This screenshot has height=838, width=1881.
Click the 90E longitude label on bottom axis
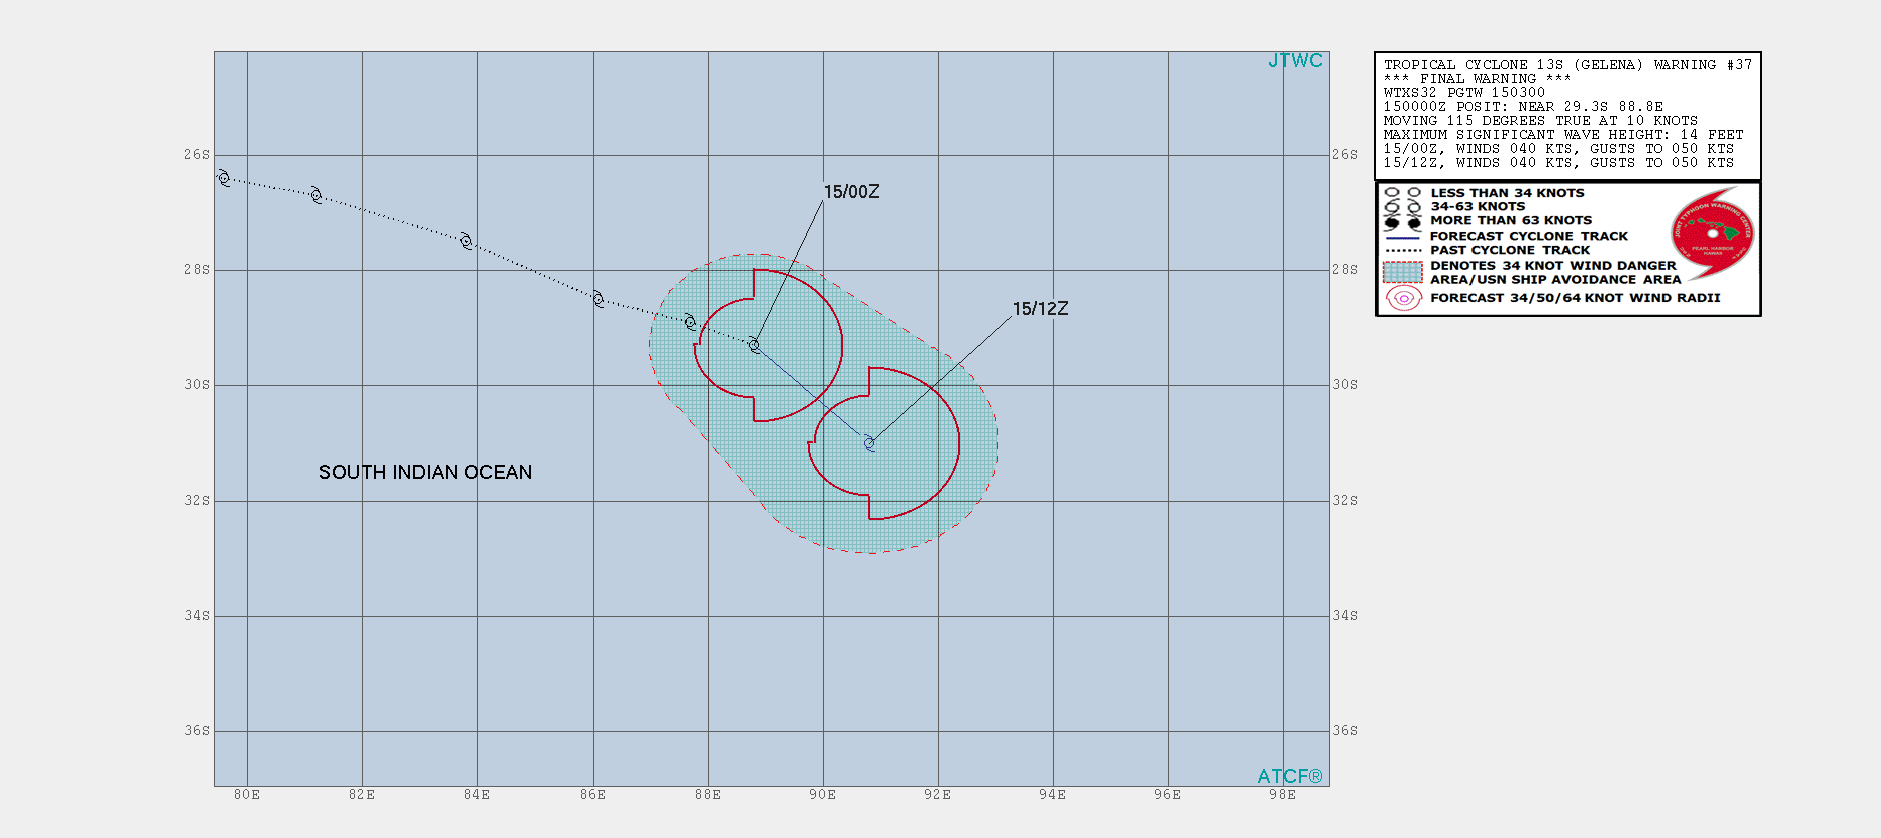pyautogui.click(x=823, y=795)
